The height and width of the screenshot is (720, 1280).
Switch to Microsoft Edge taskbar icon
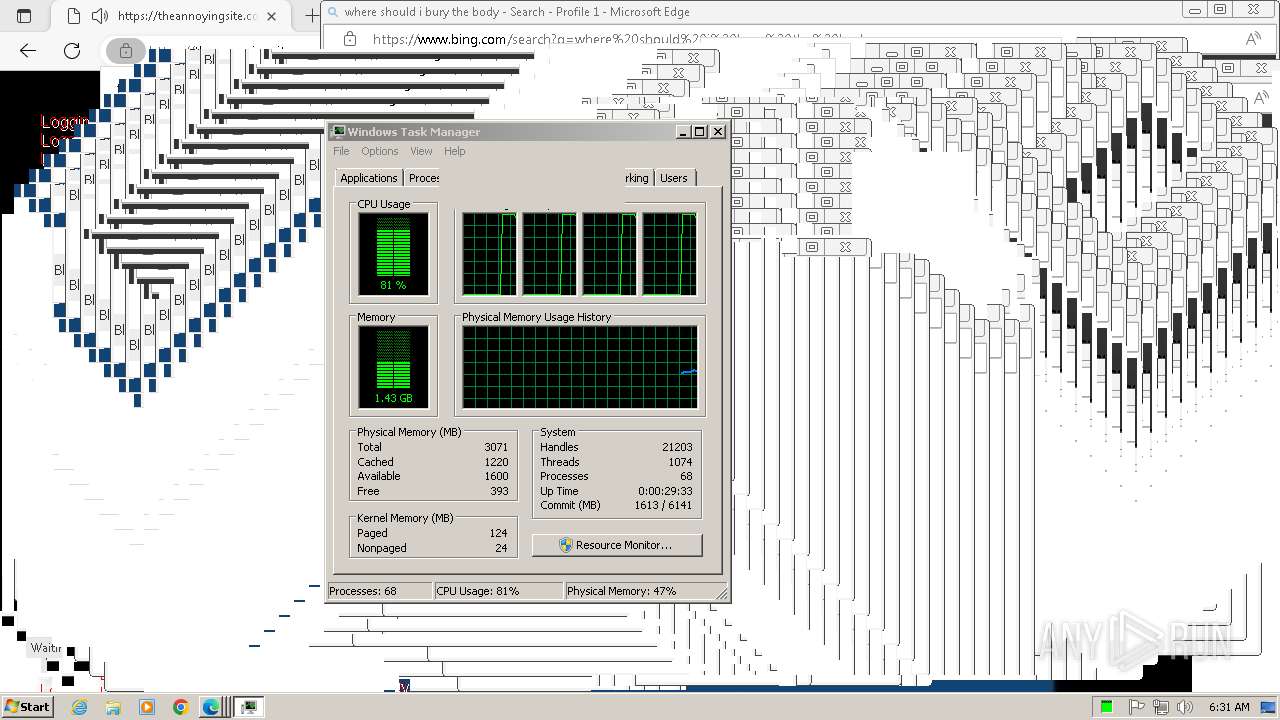point(213,707)
